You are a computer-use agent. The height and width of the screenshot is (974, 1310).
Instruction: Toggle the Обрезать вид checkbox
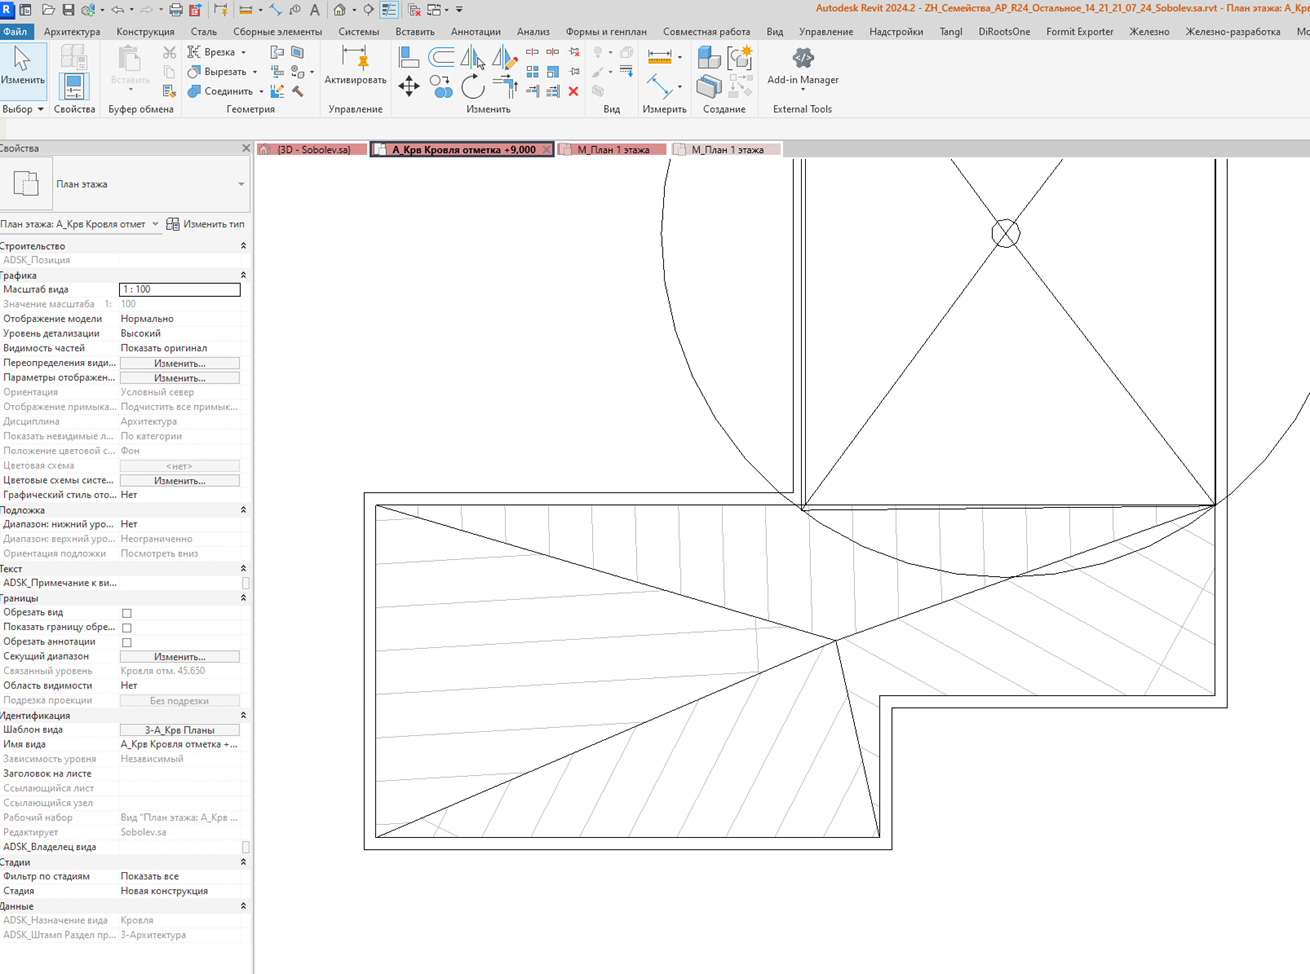click(x=127, y=613)
